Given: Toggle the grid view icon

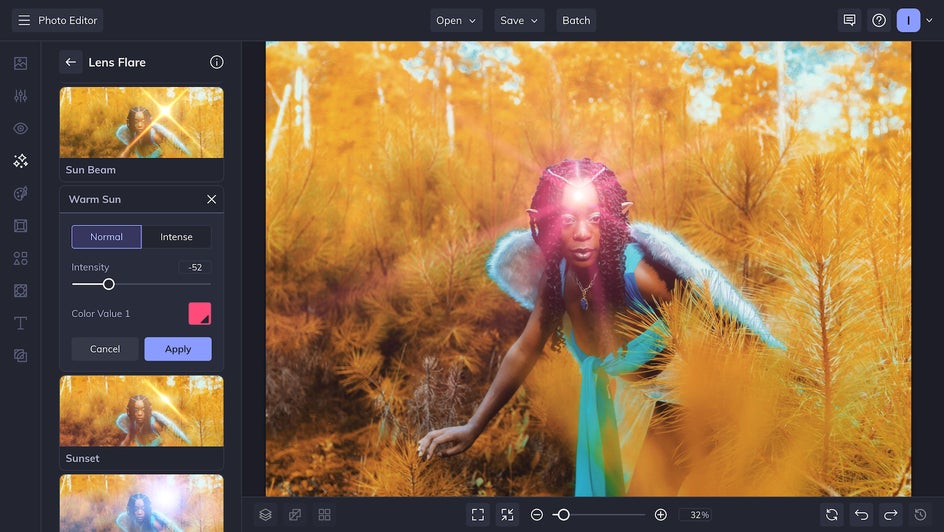Looking at the screenshot, I should (324, 515).
